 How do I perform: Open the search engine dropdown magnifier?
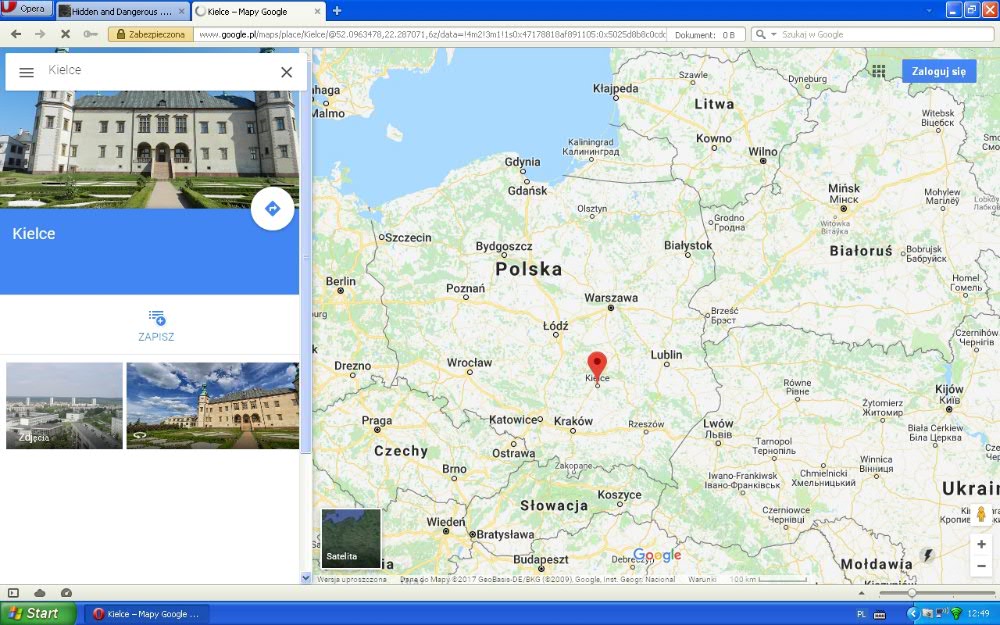click(x=765, y=34)
